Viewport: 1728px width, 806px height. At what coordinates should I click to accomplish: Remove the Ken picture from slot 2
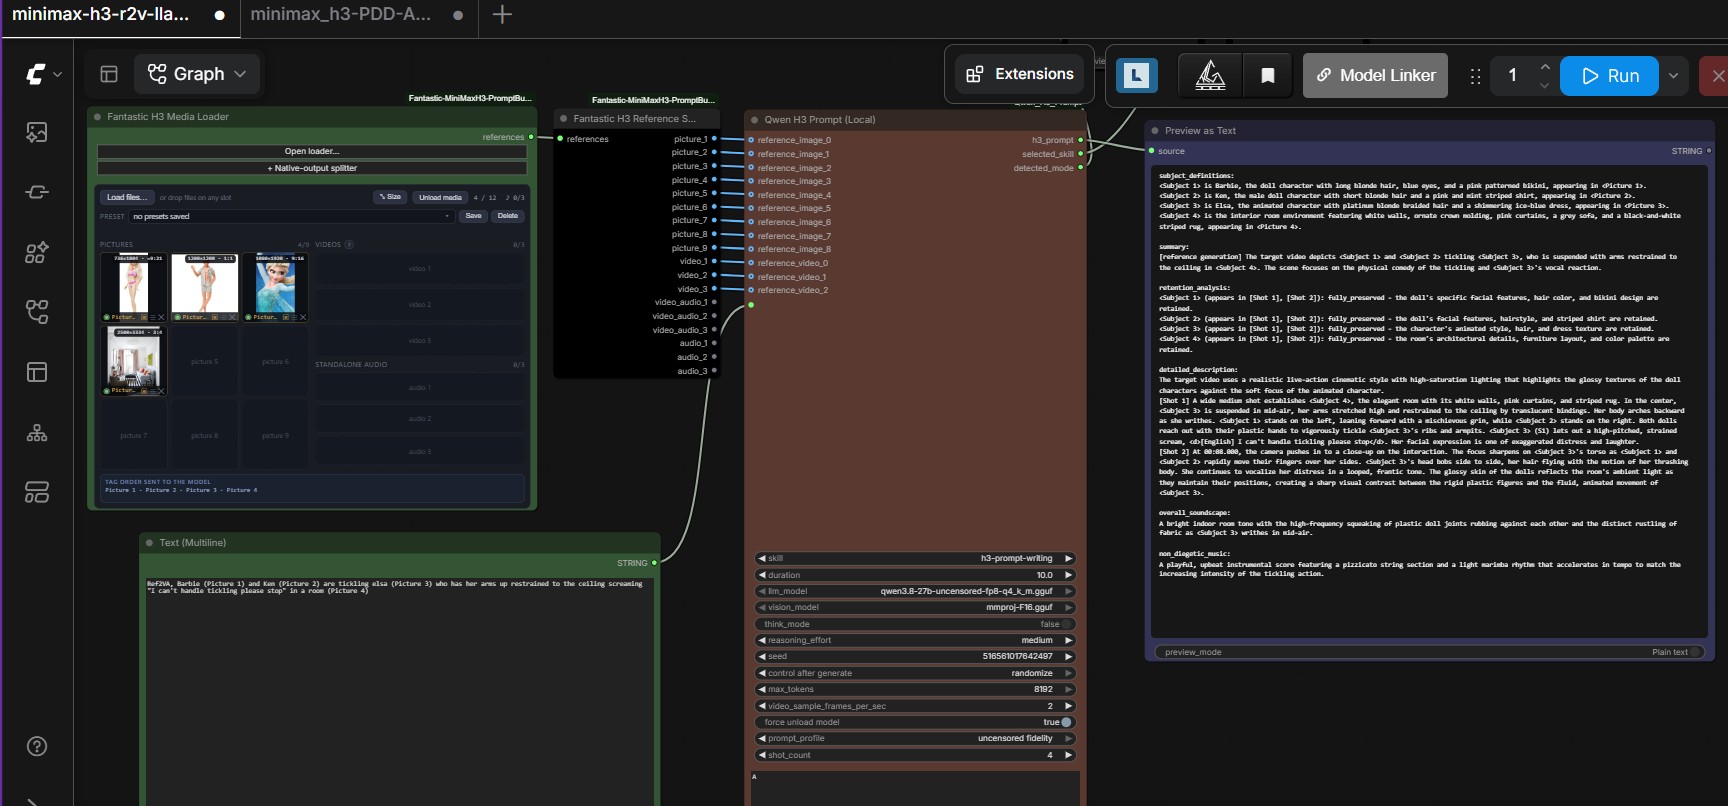point(232,317)
